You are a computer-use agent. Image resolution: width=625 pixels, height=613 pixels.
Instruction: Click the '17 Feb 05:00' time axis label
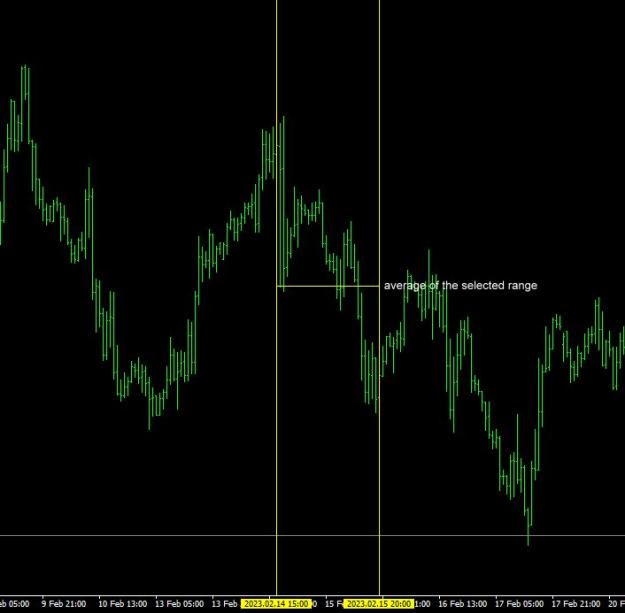click(519, 604)
